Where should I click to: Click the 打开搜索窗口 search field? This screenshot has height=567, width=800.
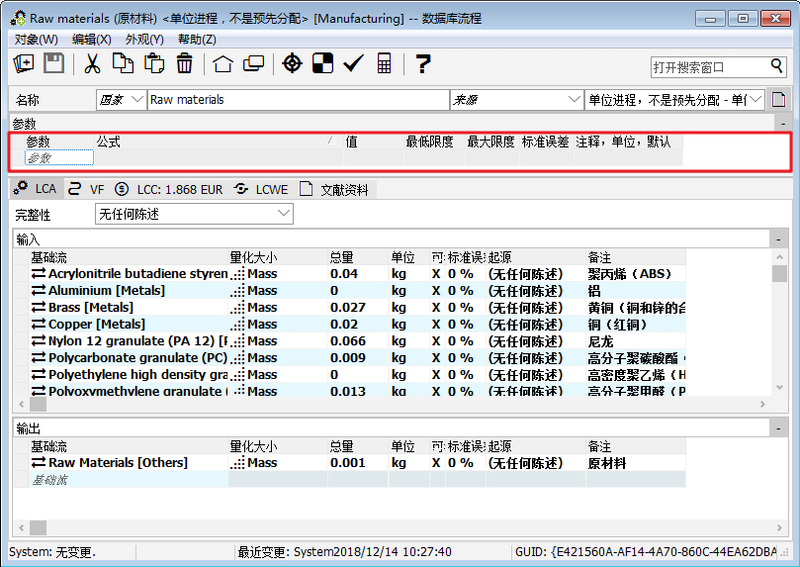(x=709, y=67)
